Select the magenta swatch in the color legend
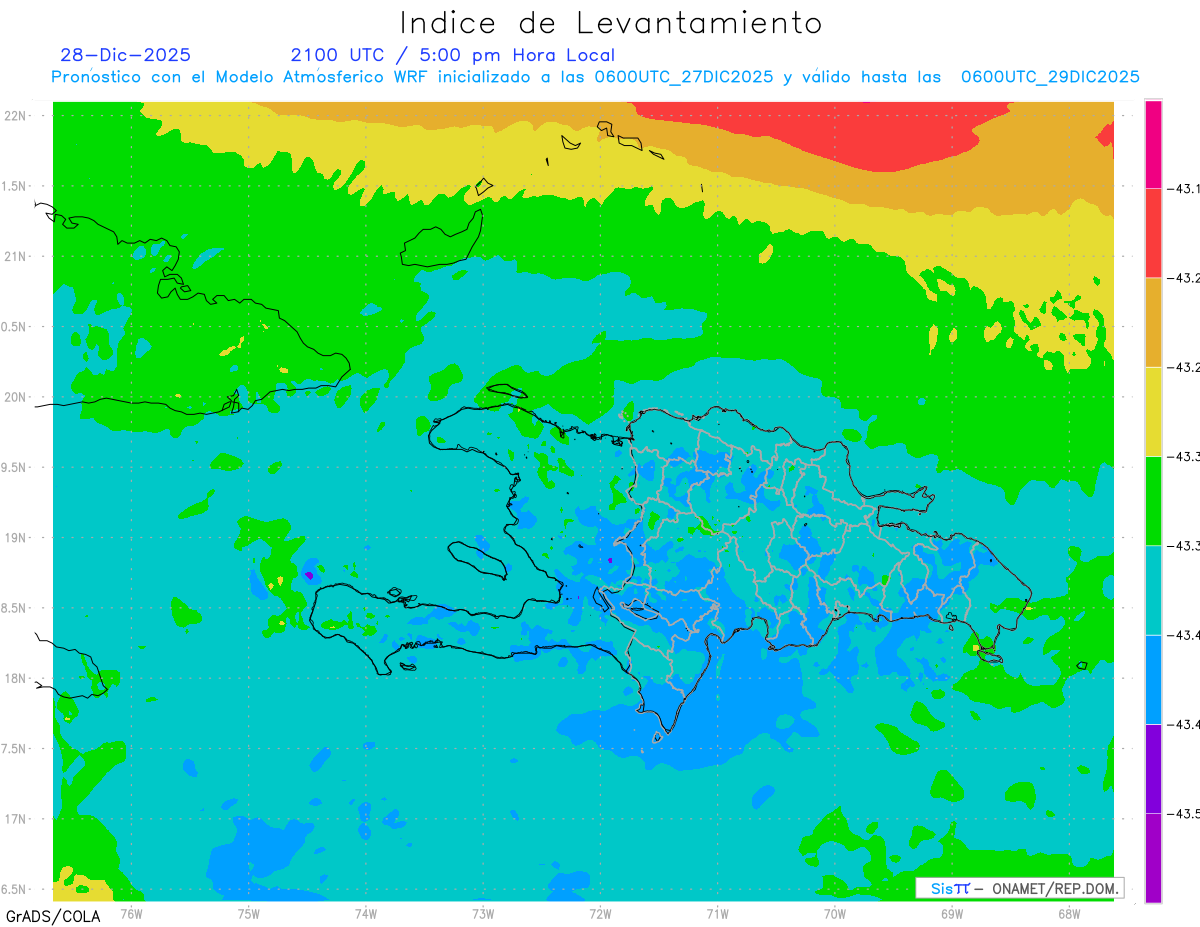 1153,144
